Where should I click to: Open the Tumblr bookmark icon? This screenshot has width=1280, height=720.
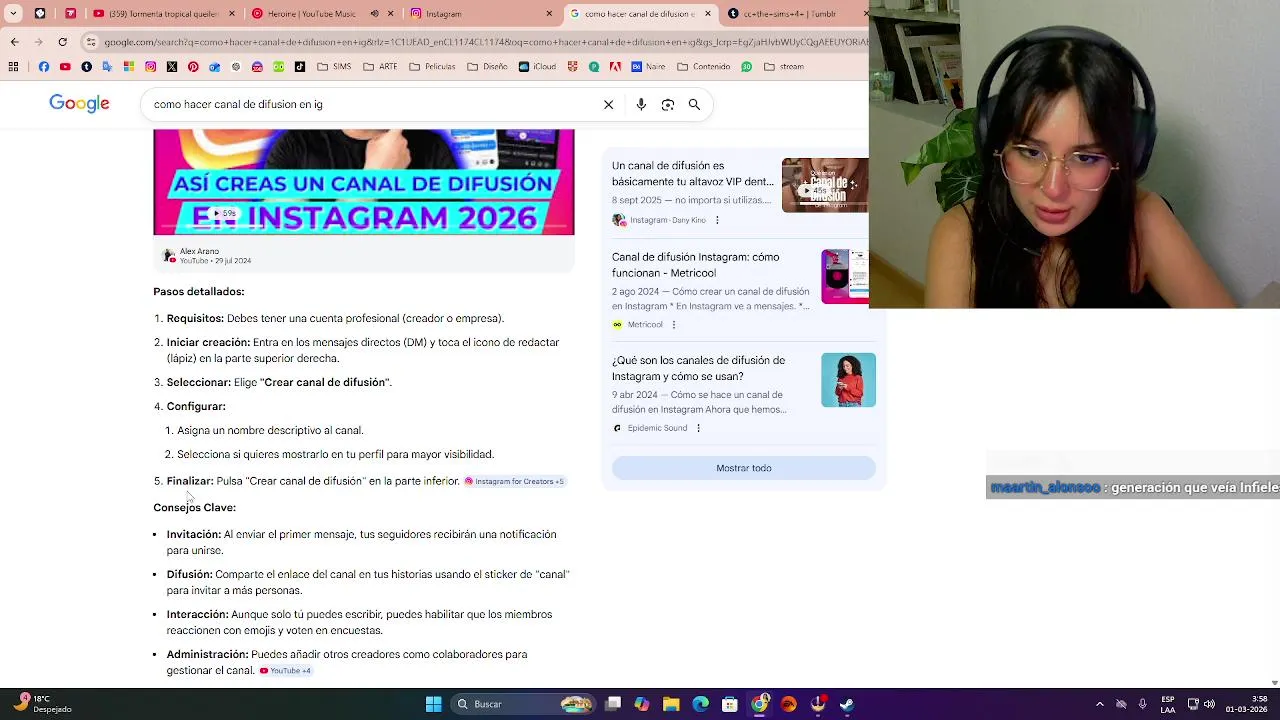(x=86, y=67)
